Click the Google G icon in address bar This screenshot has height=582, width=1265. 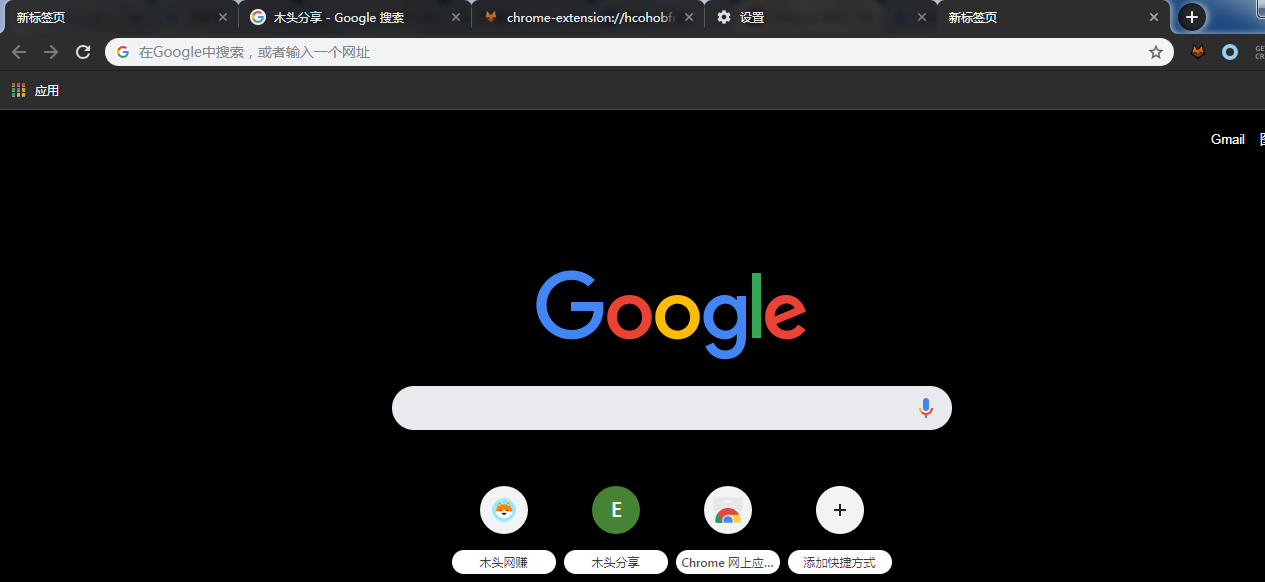coord(123,52)
